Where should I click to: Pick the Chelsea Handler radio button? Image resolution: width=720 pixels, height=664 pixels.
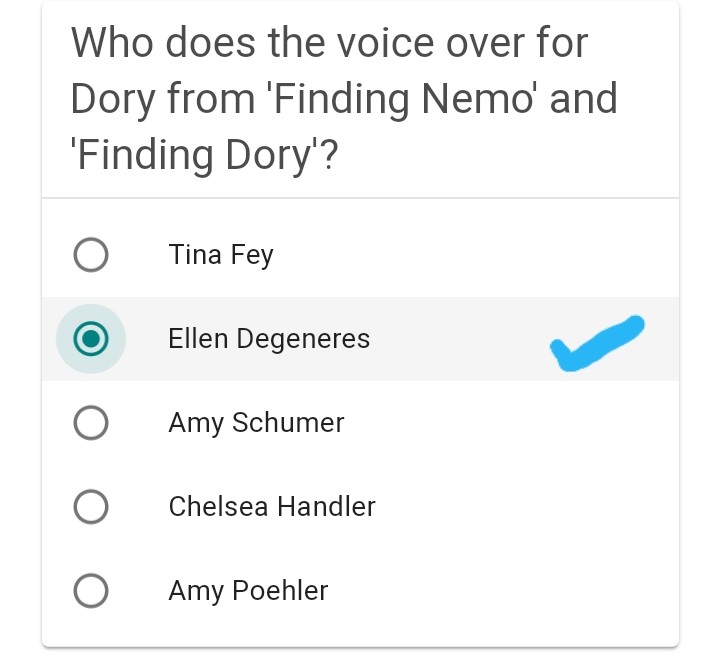[91, 507]
